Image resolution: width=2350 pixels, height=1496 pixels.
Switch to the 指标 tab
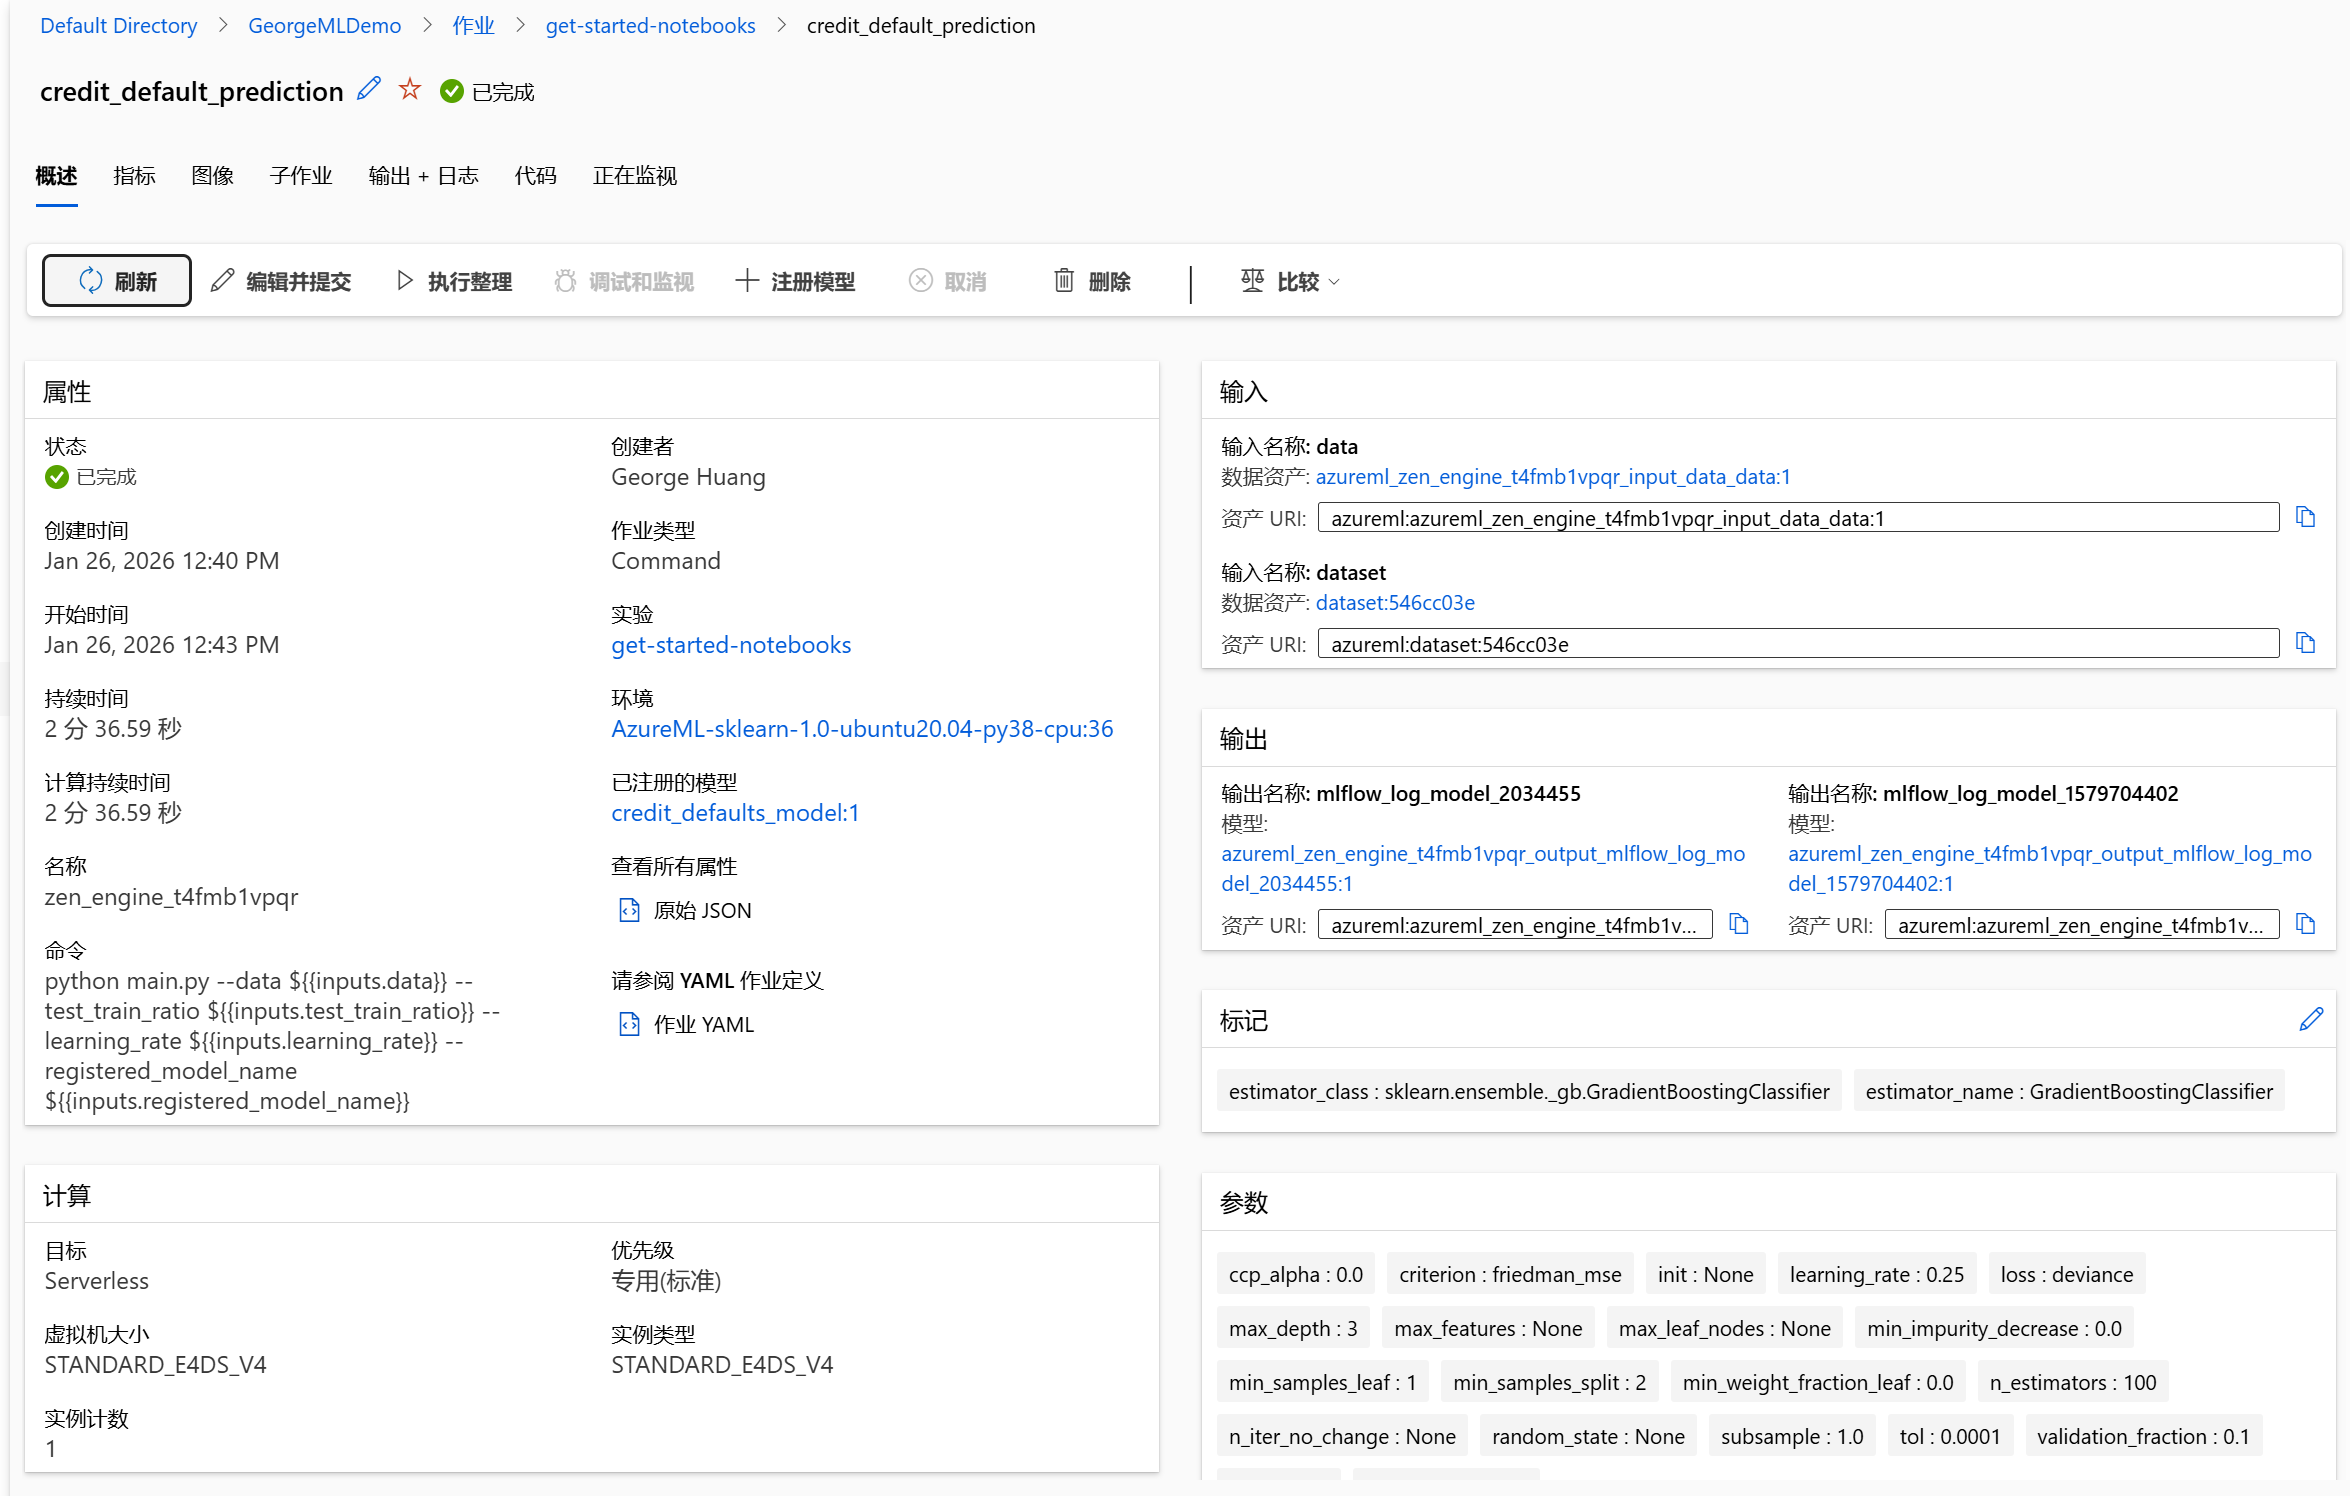pos(134,176)
